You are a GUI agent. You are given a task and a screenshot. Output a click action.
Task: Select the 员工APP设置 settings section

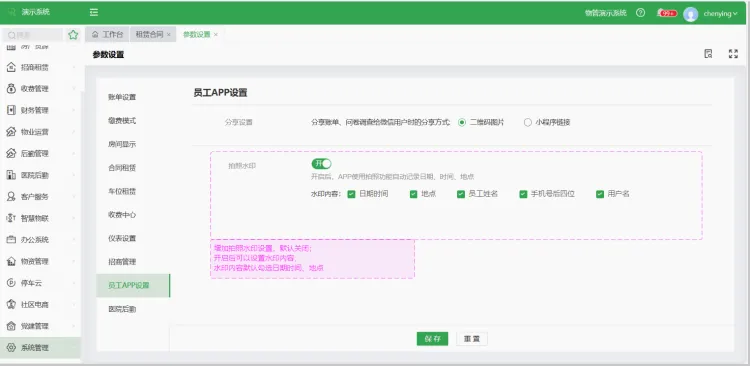click(133, 286)
